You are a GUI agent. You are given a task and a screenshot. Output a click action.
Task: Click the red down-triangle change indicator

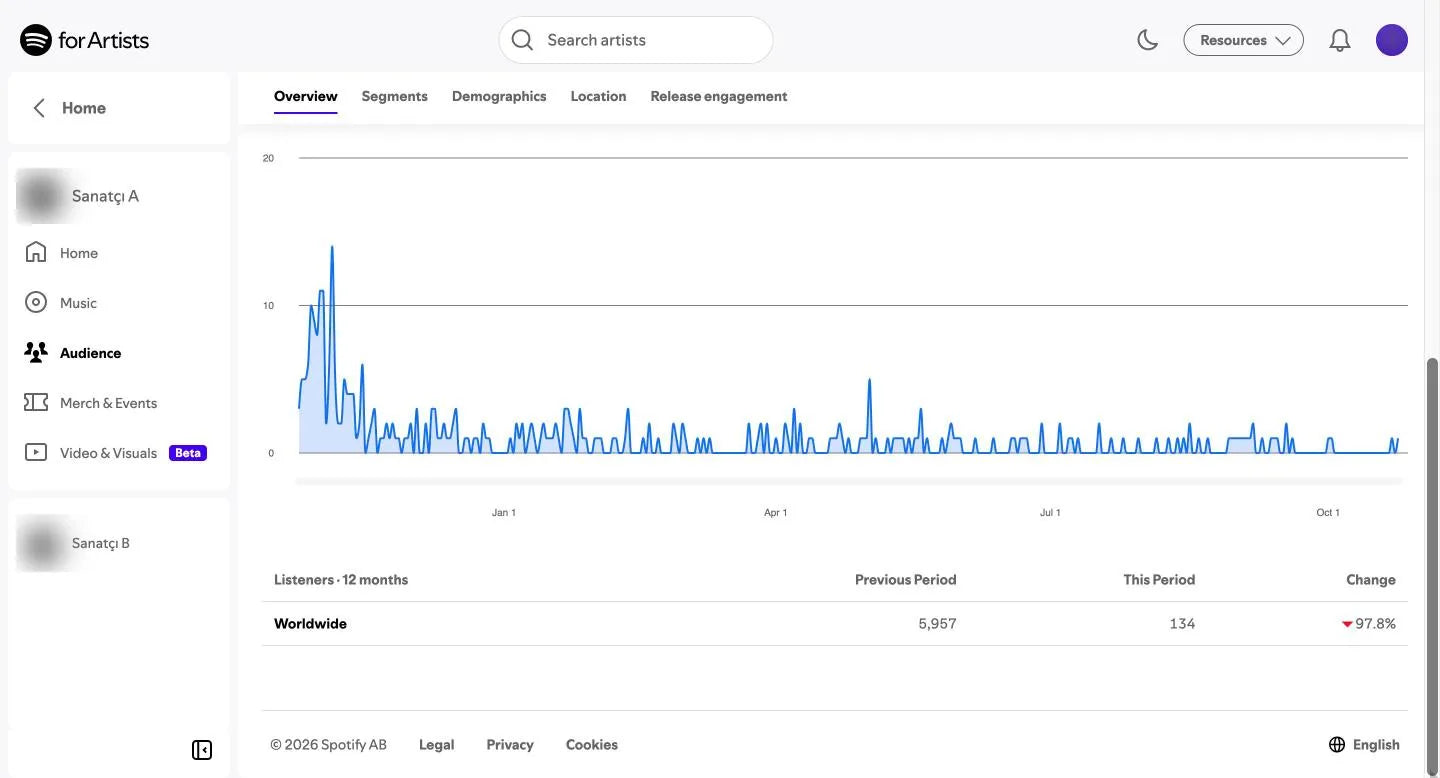click(x=1347, y=624)
